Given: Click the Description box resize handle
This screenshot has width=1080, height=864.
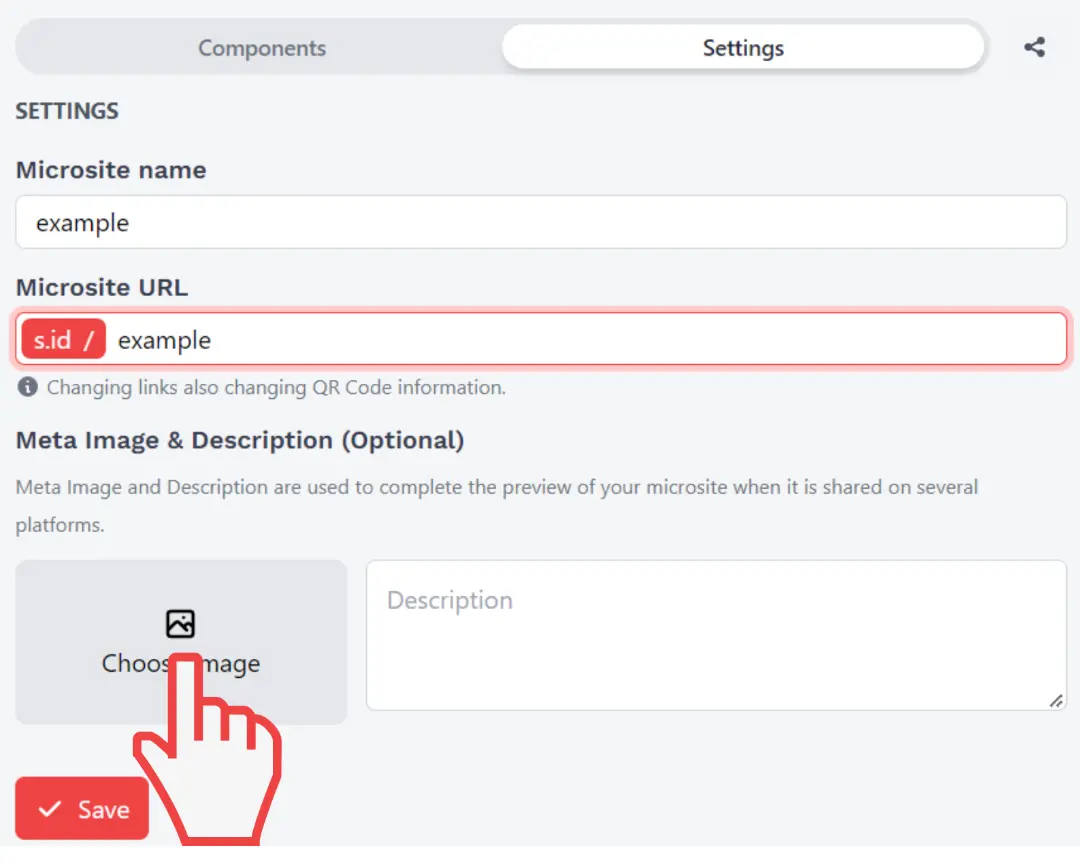Looking at the screenshot, I should click(1056, 701).
